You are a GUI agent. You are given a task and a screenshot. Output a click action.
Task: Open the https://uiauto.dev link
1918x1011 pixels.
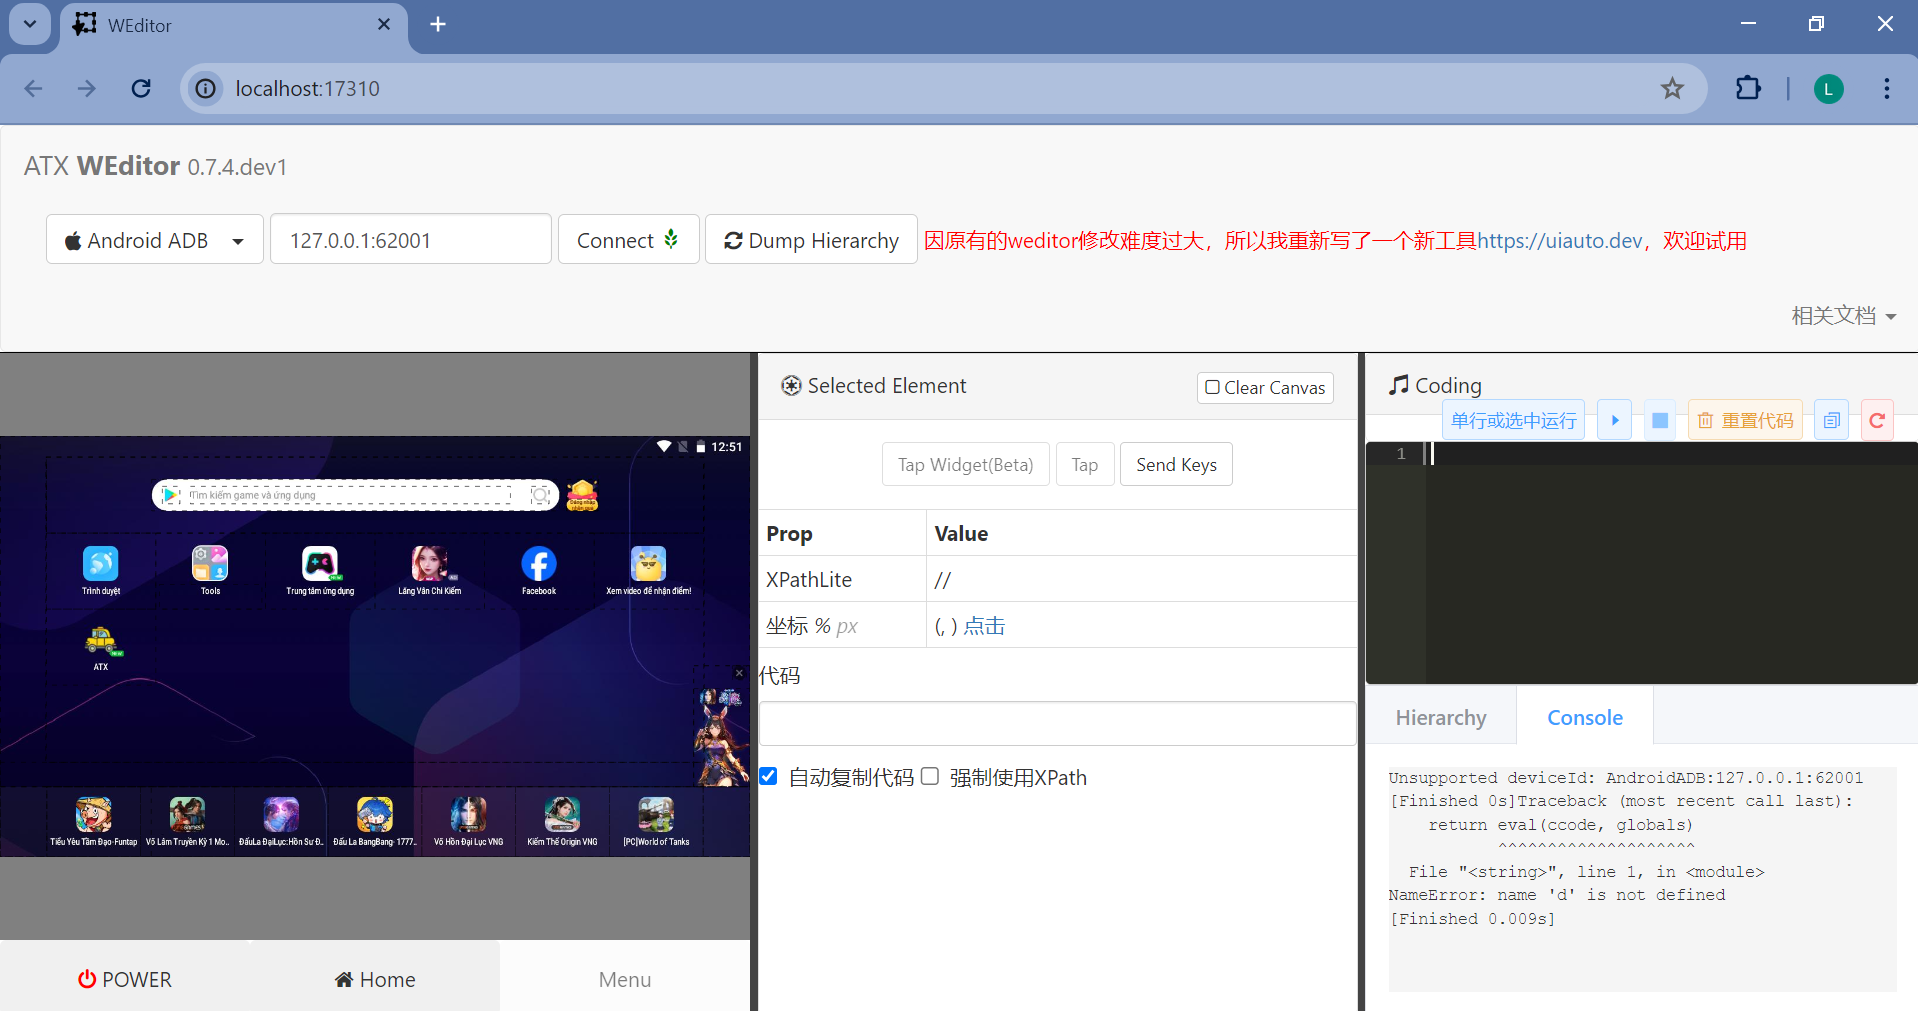(1560, 241)
